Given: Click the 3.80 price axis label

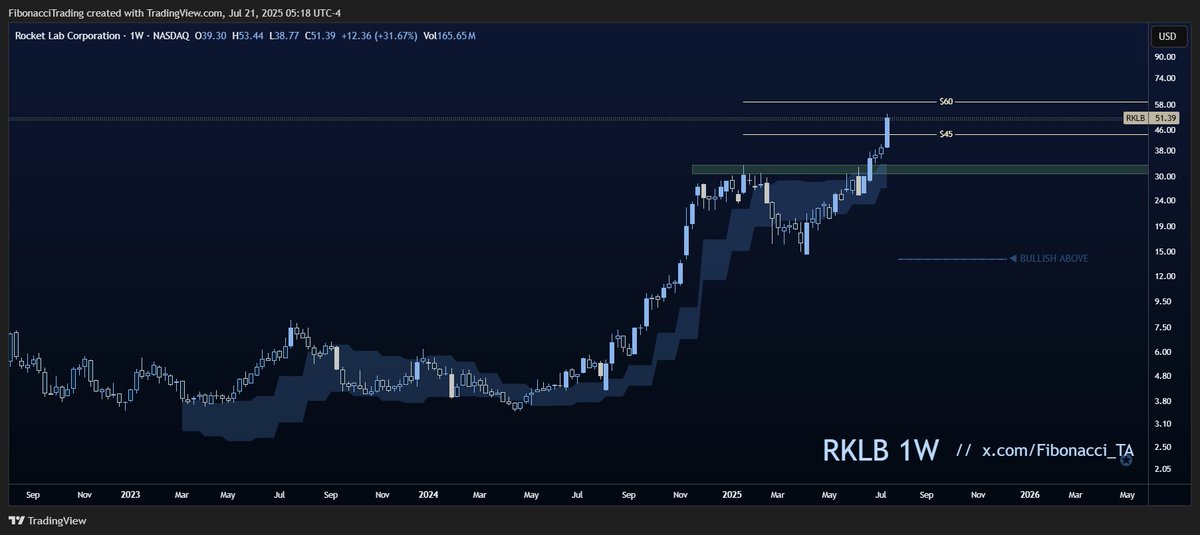Looking at the screenshot, I should click(x=1161, y=400).
